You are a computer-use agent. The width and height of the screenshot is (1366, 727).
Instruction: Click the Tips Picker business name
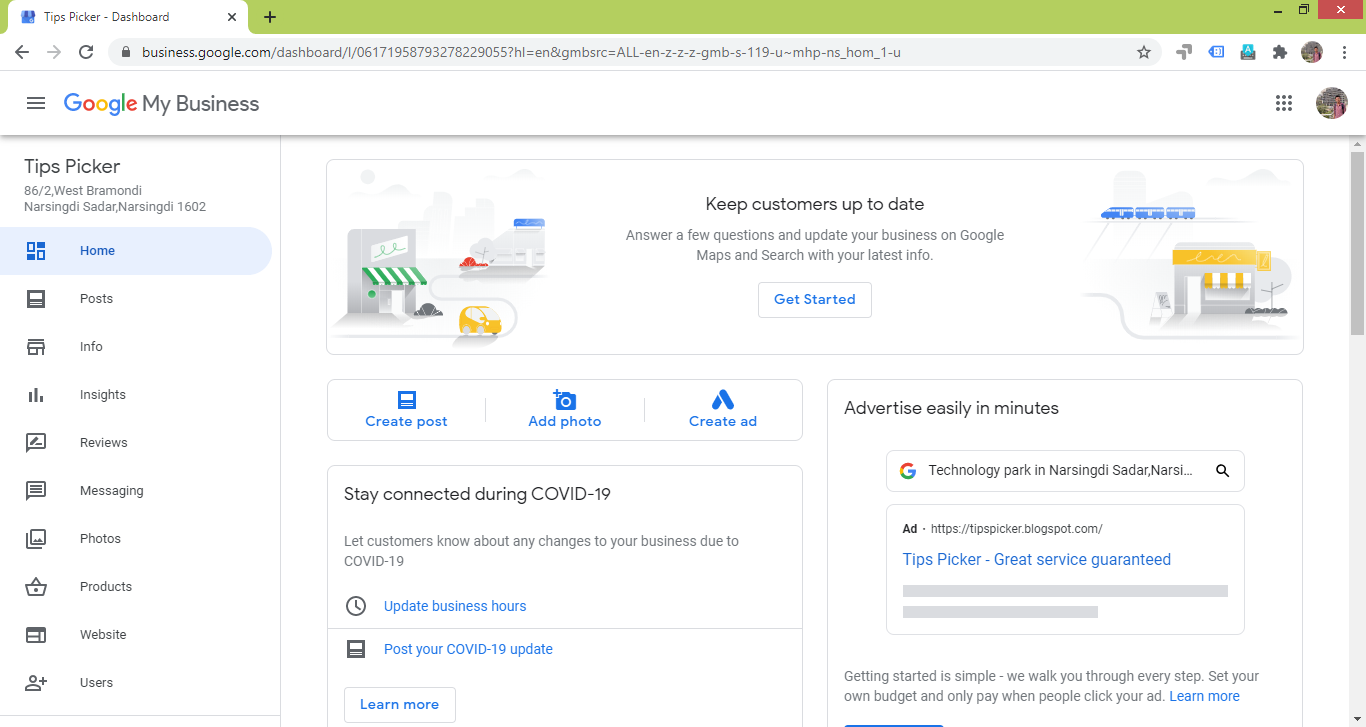[72, 167]
